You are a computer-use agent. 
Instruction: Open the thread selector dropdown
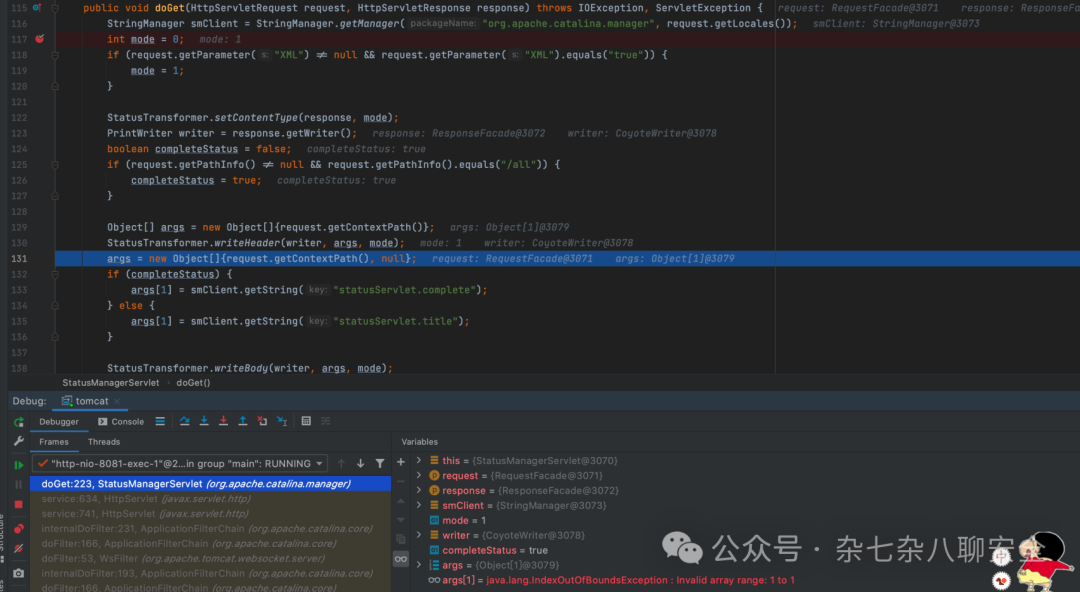180,464
